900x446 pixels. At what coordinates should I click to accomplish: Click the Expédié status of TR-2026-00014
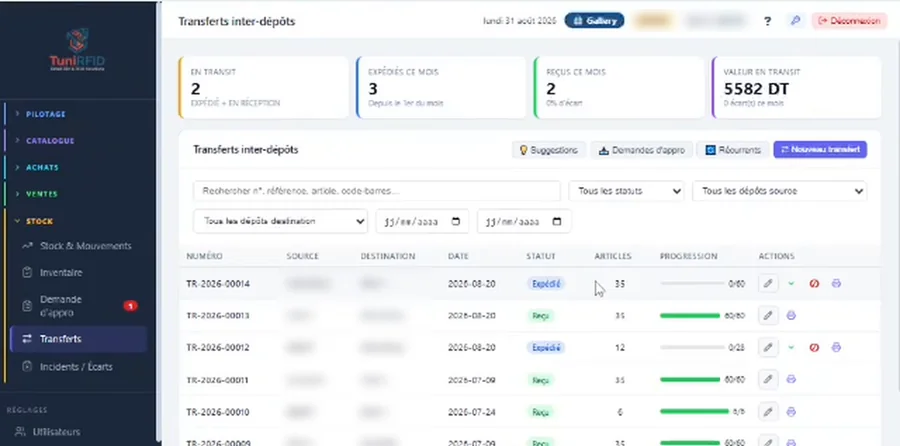(x=546, y=284)
